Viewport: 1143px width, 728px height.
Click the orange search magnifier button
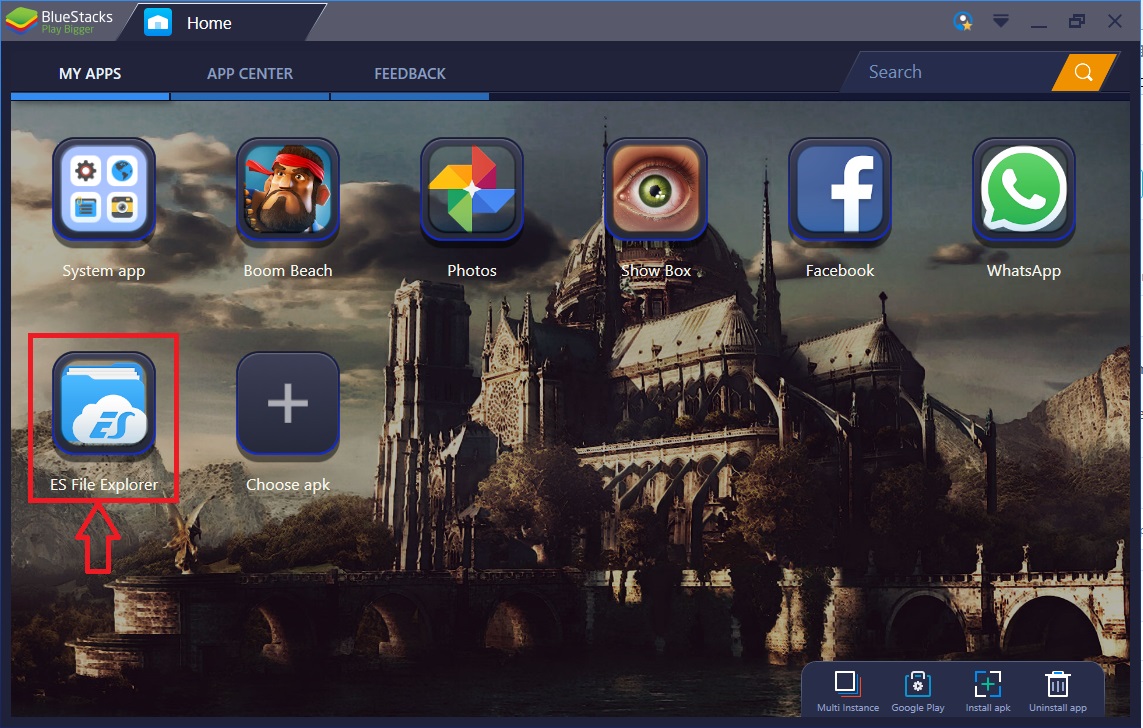(1084, 72)
